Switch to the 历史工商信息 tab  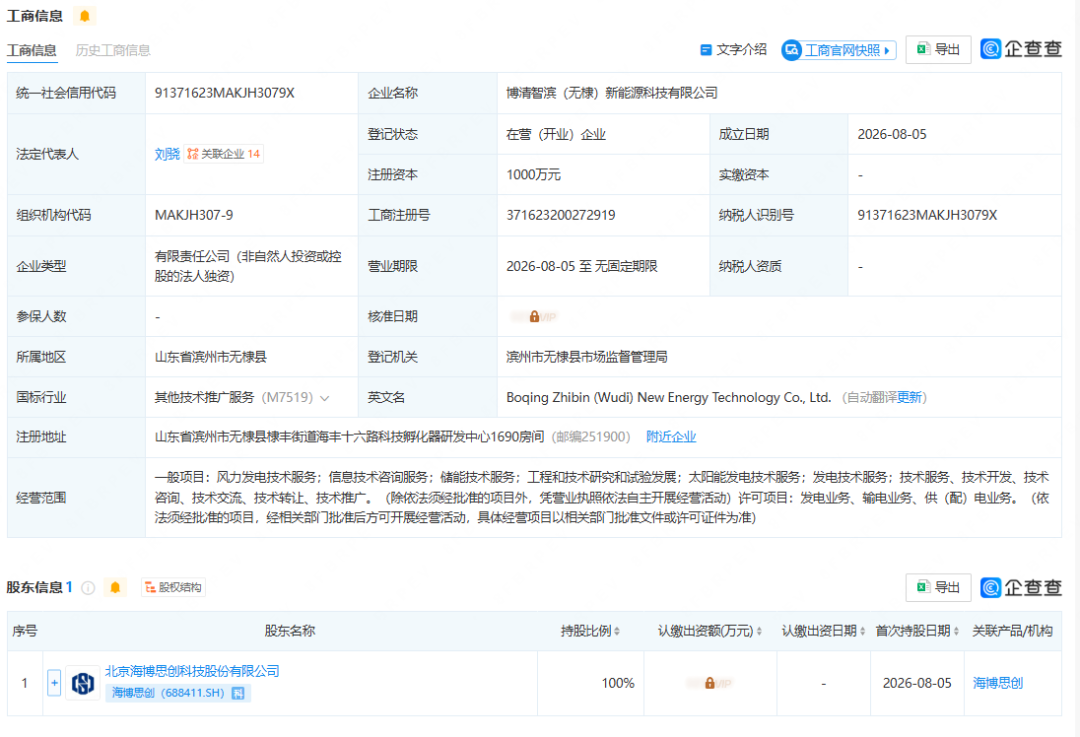click(x=113, y=50)
